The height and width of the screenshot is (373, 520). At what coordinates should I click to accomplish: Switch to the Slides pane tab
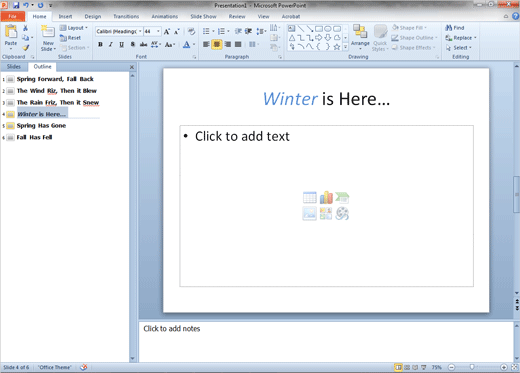14,67
